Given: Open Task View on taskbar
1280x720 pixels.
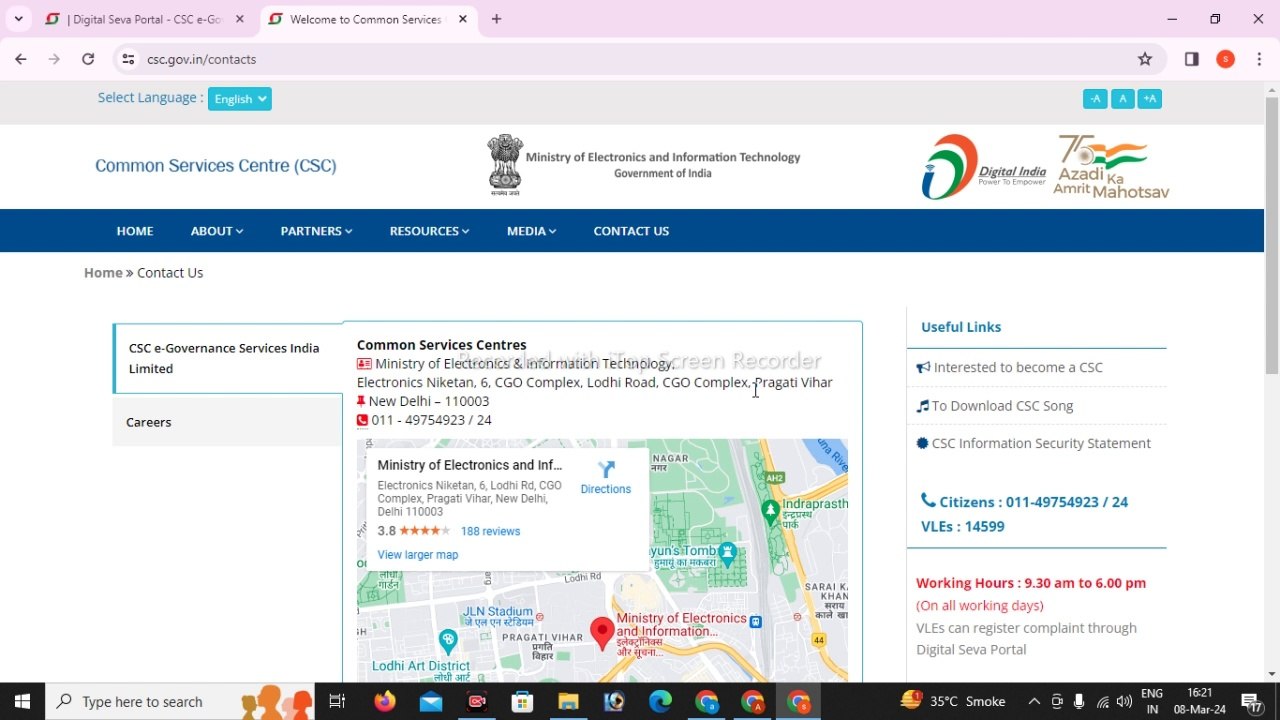Looking at the screenshot, I should point(337,701).
